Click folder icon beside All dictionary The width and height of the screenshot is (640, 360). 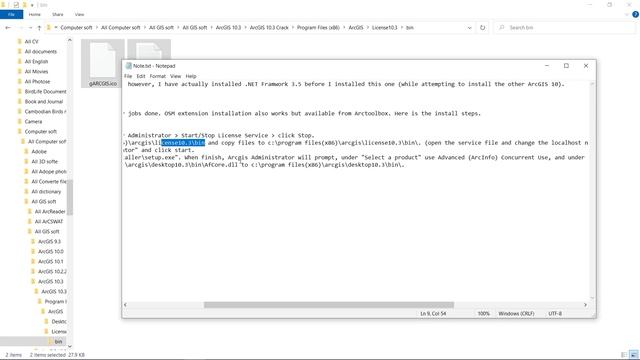coord(27,191)
